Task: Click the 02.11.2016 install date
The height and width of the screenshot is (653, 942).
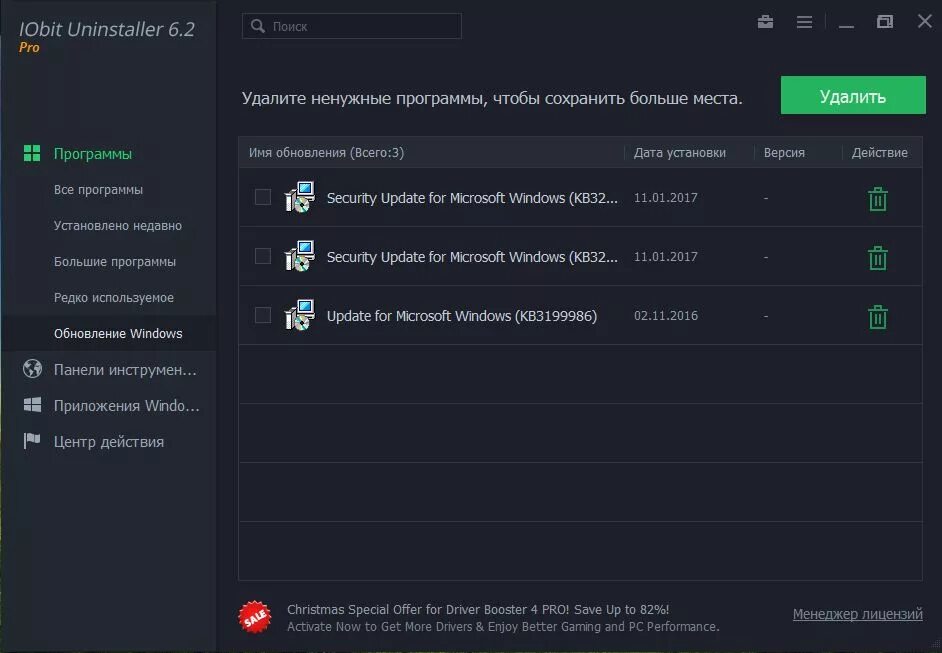Action: pyautogui.click(x=666, y=315)
